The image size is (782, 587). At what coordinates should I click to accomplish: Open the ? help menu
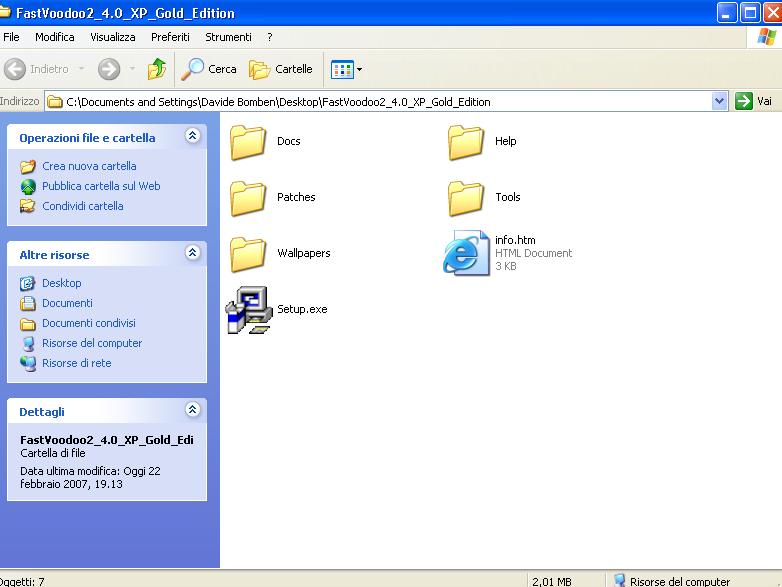click(270, 37)
